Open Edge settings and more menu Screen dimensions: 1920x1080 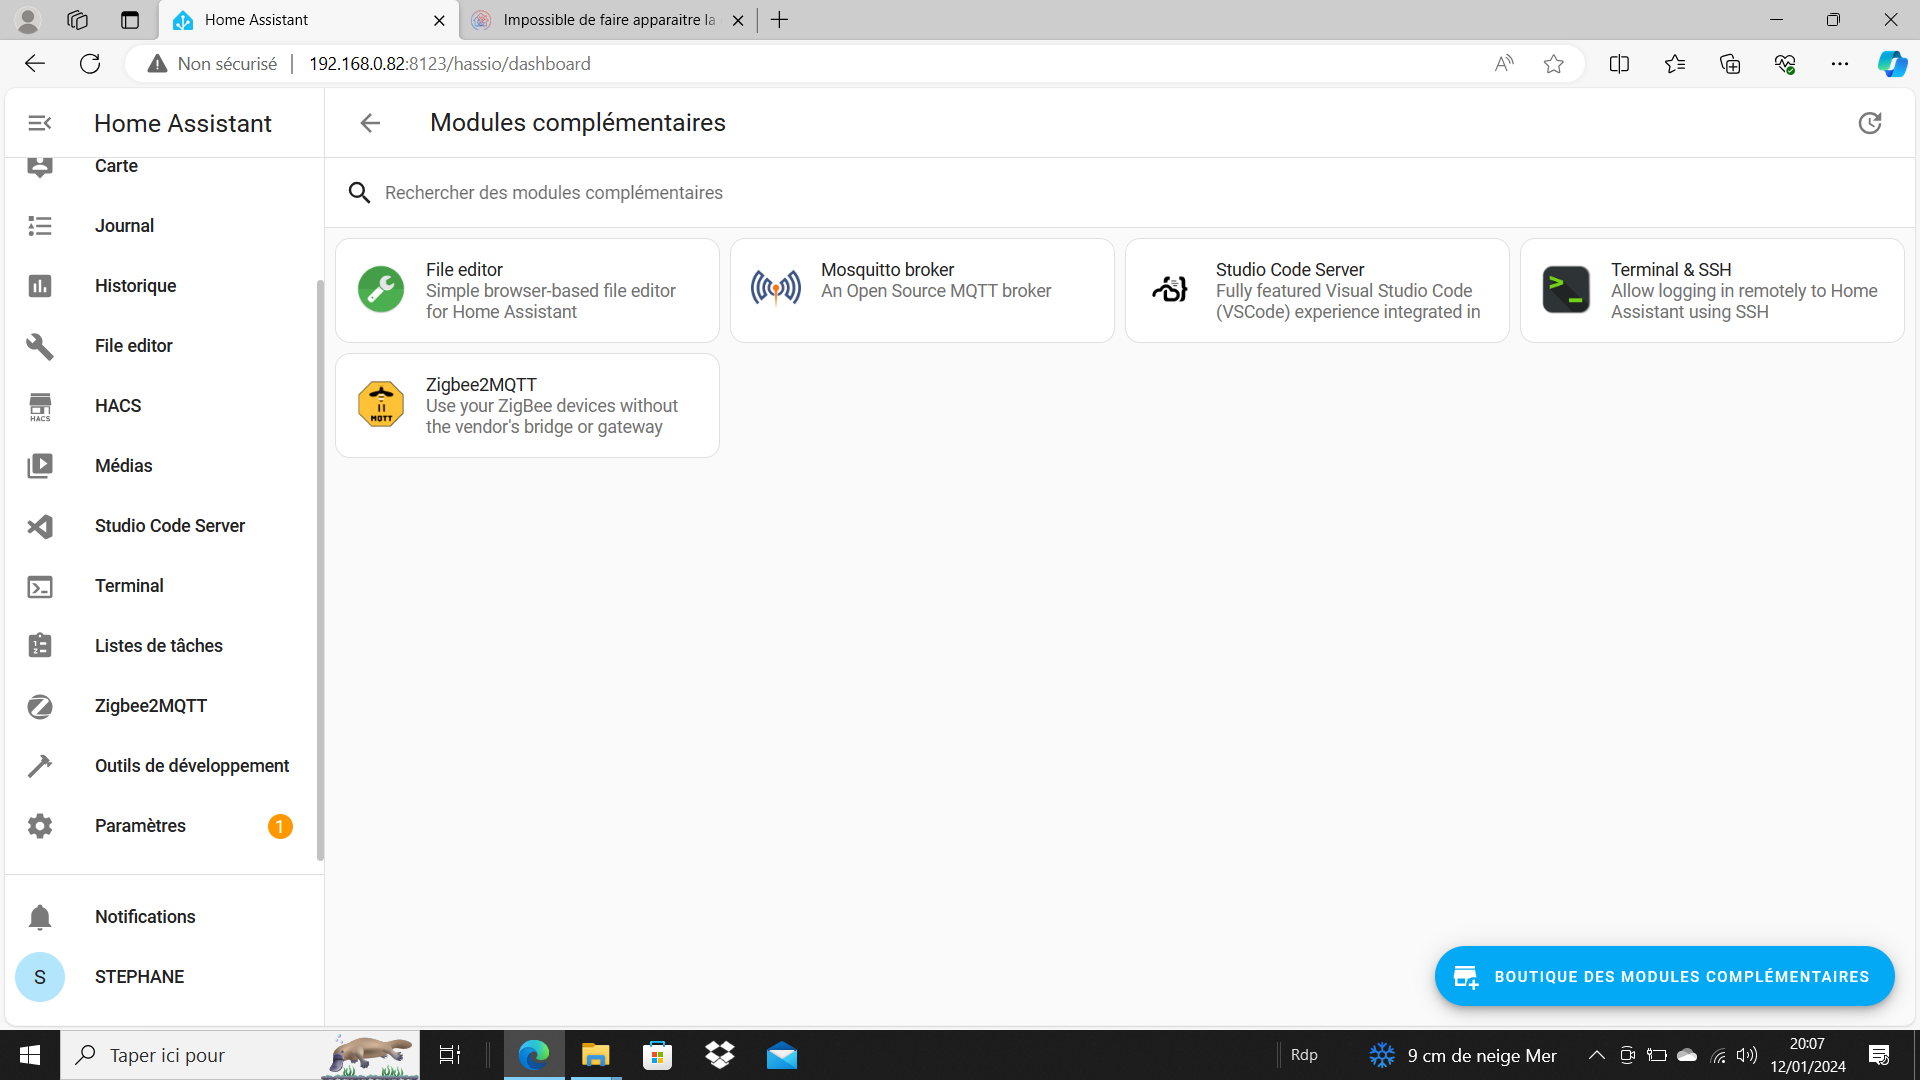pyautogui.click(x=1840, y=64)
